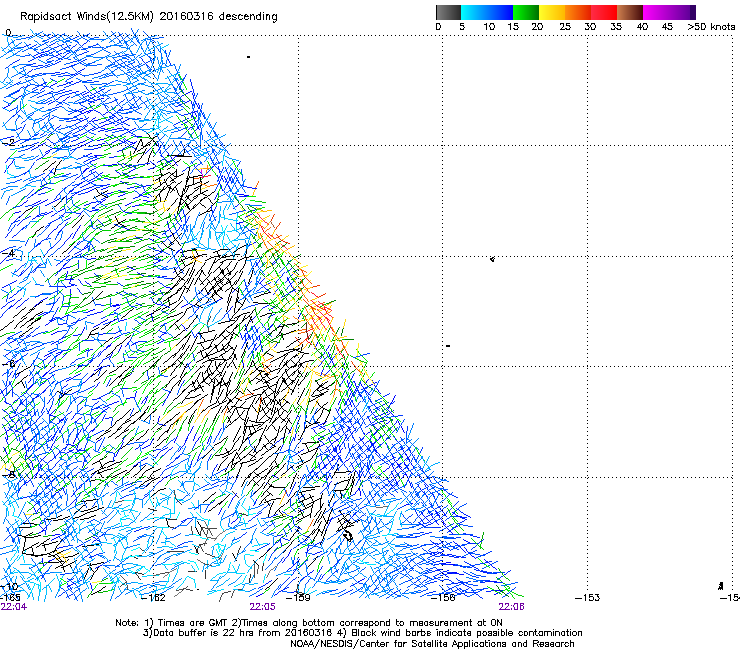Click the '15' label under the color scale
740x650 pixels.
(x=513, y=27)
